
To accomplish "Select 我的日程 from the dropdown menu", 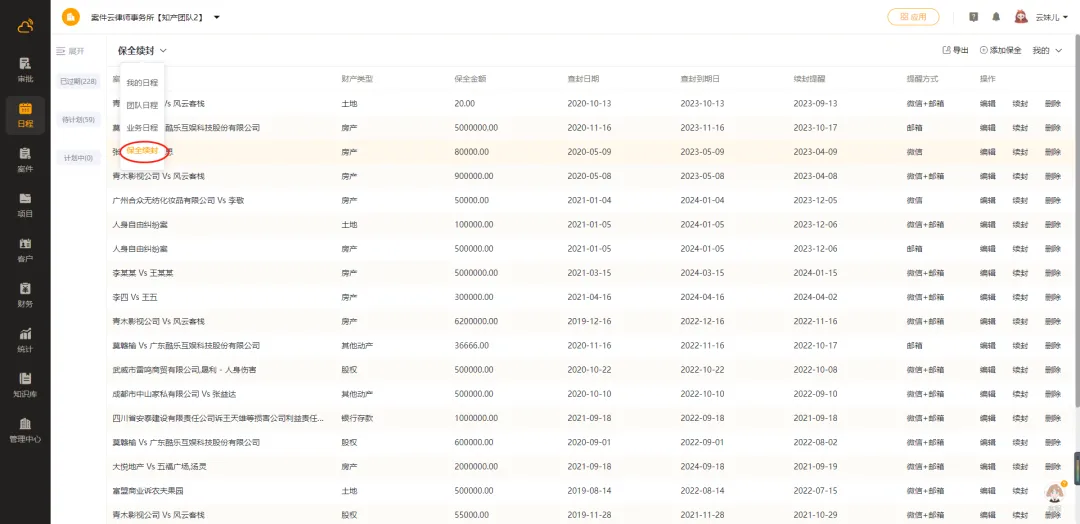I will (142, 82).
